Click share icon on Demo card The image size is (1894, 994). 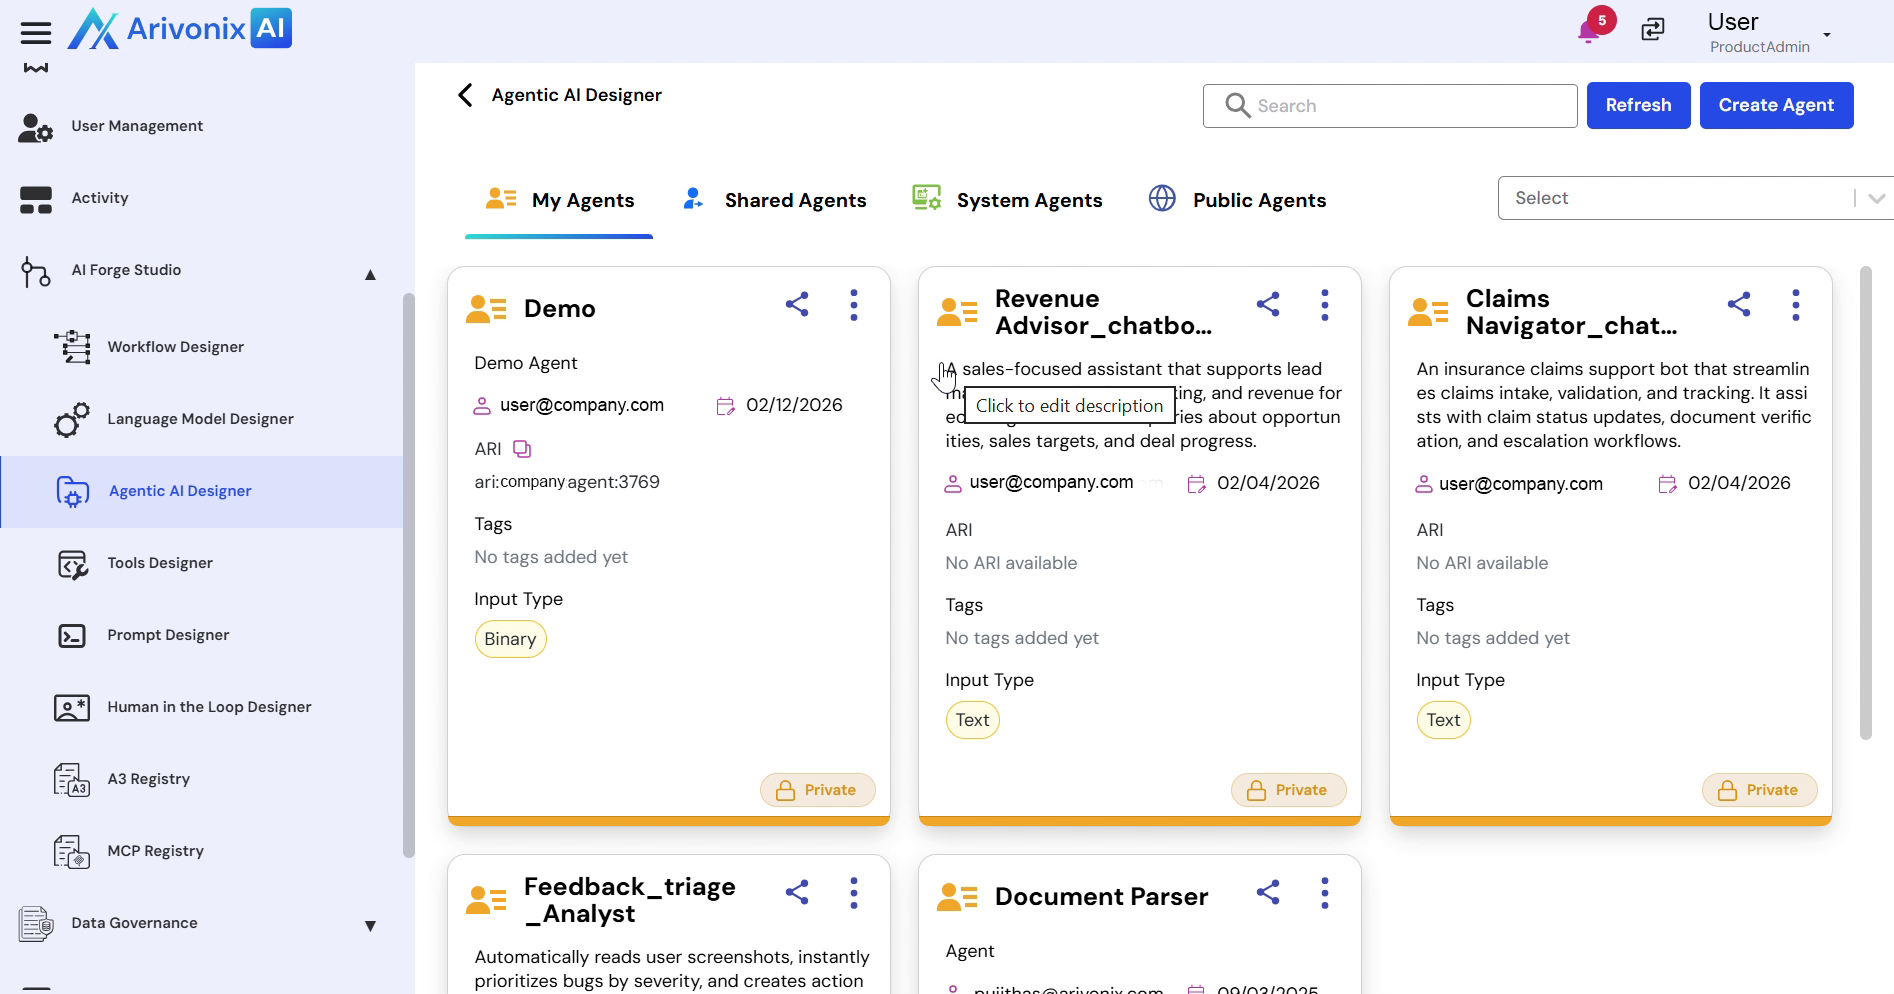[x=797, y=305]
